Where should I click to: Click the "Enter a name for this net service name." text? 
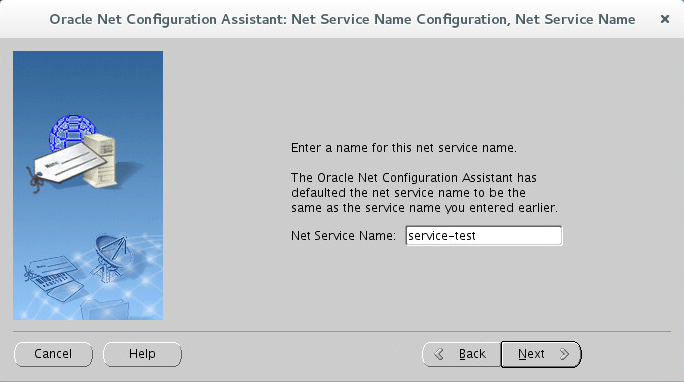pos(404,148)
